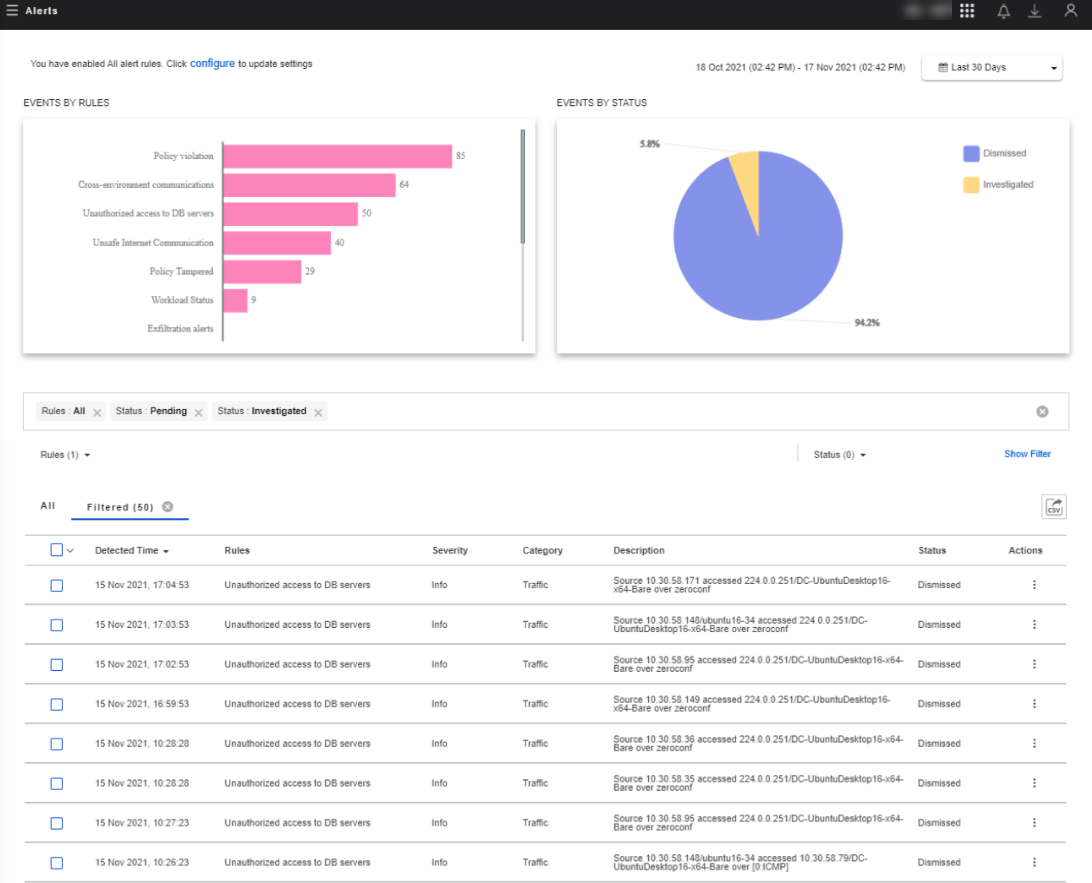This screenshot has height=883, width=1092.
Task: Remove the Status: Investigated filter chip
Action: point(318,412)
